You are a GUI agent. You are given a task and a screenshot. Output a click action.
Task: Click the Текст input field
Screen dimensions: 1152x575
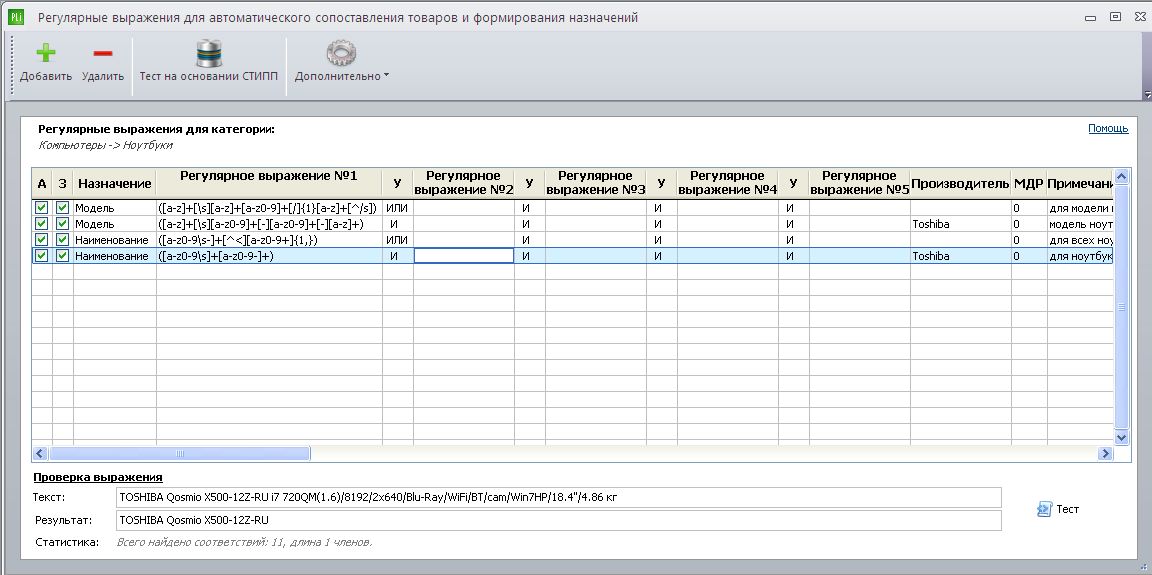tap(558, 497)
